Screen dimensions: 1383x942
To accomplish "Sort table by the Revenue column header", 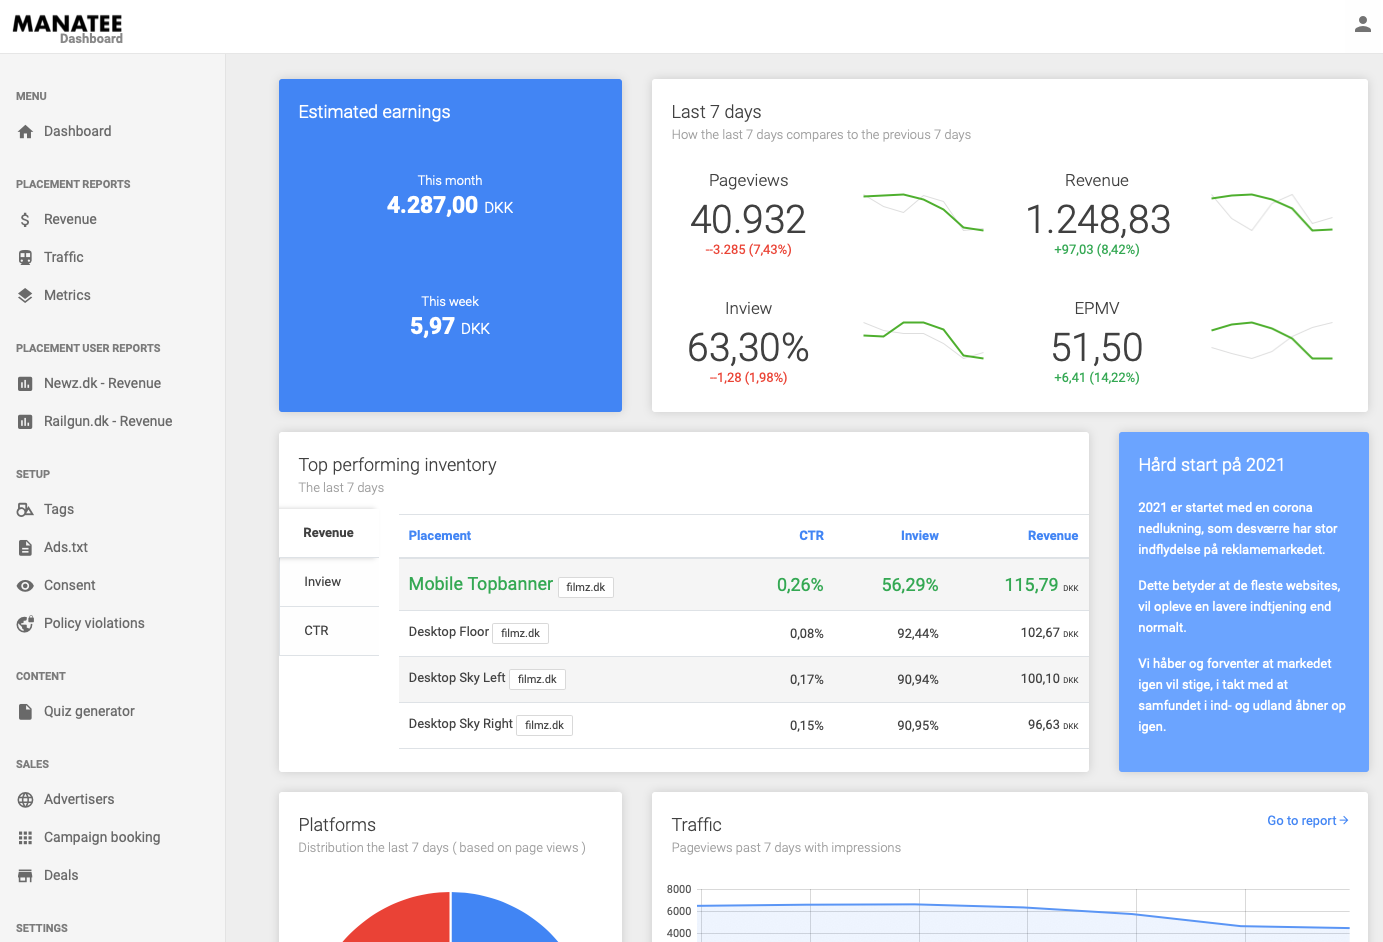I will tap(1052, 536).
